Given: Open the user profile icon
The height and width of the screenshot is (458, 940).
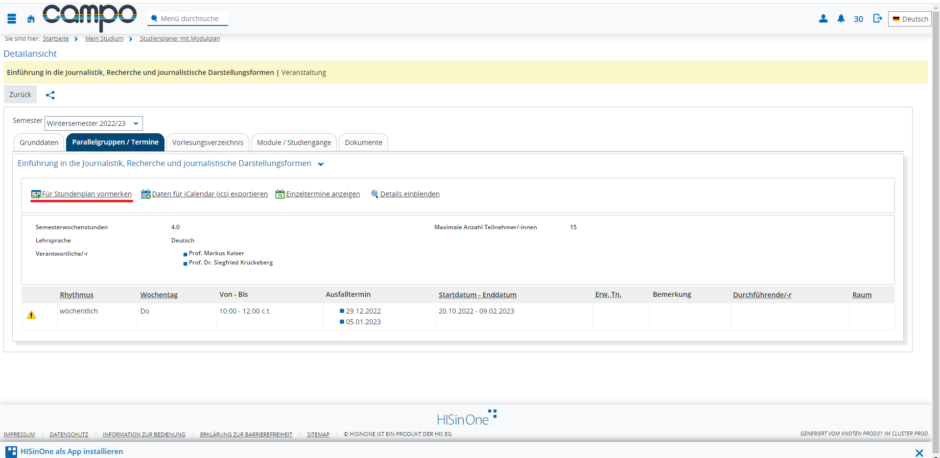Looking at the screenshot, I should pyautogui.click(x=823, y=18).
